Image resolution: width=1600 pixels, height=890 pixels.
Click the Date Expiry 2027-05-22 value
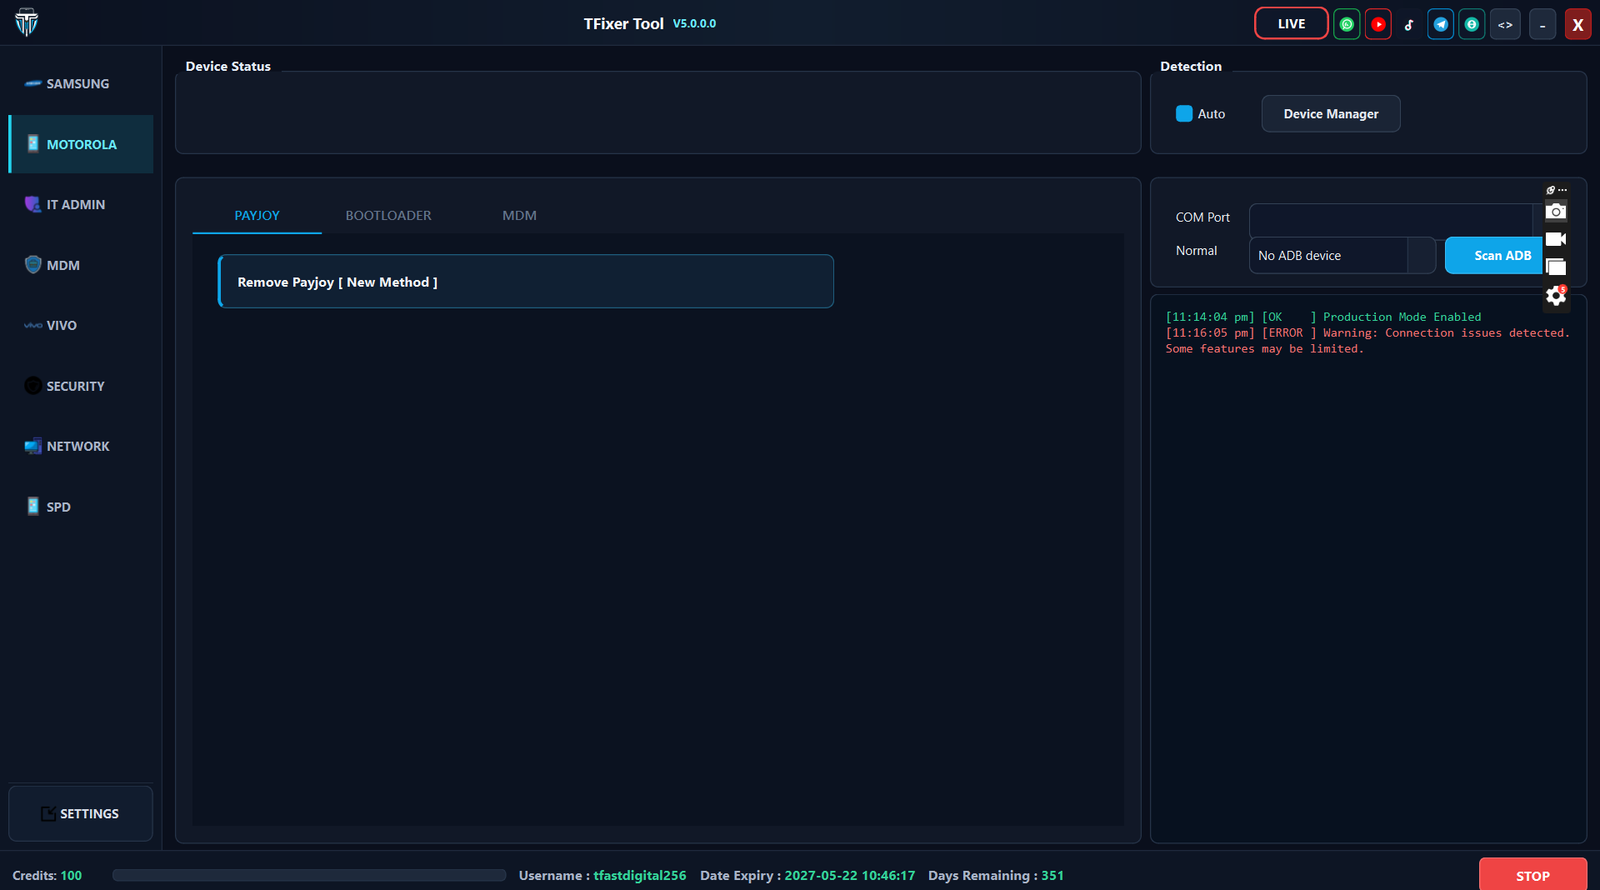[x=849, y=876]
